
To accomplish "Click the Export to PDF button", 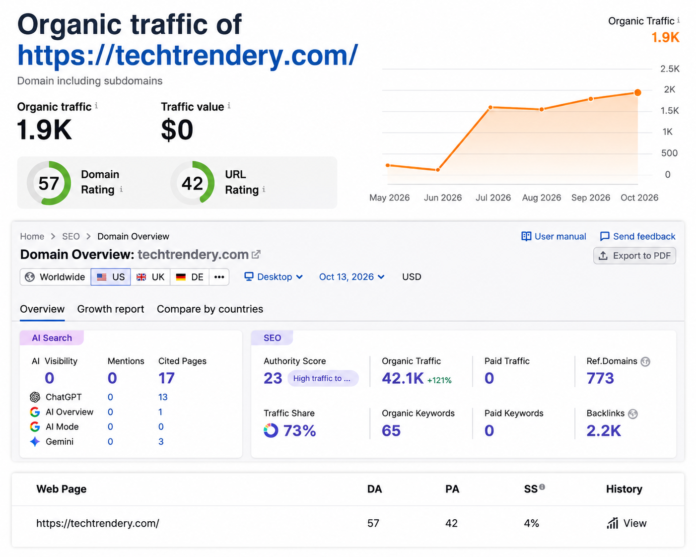I will (635, 256).
